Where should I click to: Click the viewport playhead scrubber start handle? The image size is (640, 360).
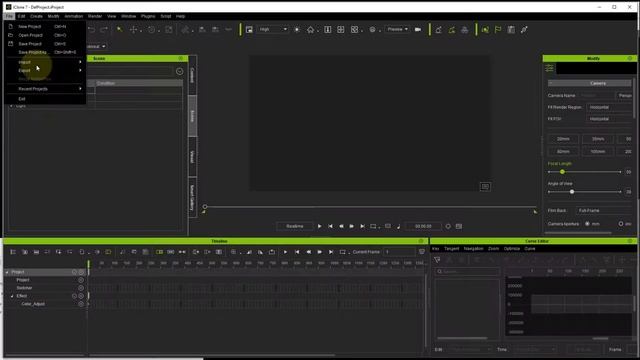[x=205, y=207]
